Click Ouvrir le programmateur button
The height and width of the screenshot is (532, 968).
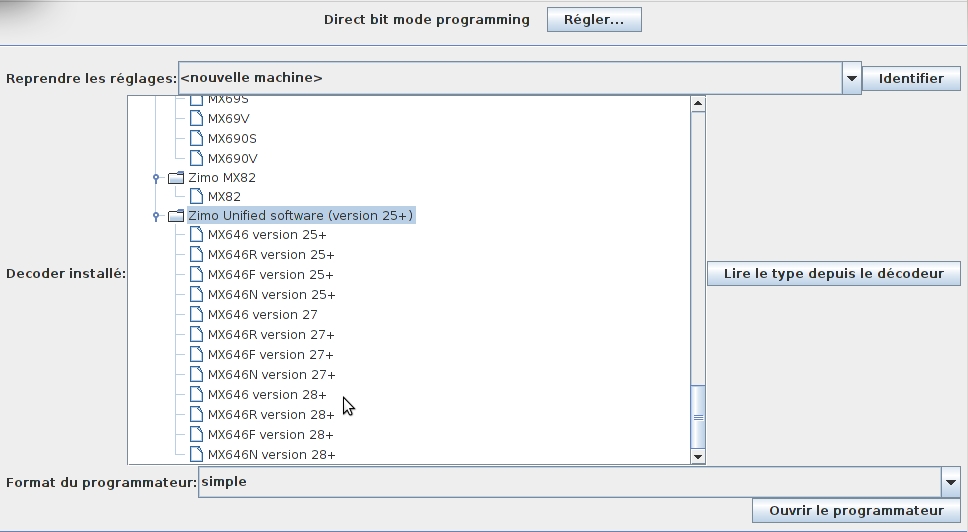pyautogui.click(x=856, y=510)
